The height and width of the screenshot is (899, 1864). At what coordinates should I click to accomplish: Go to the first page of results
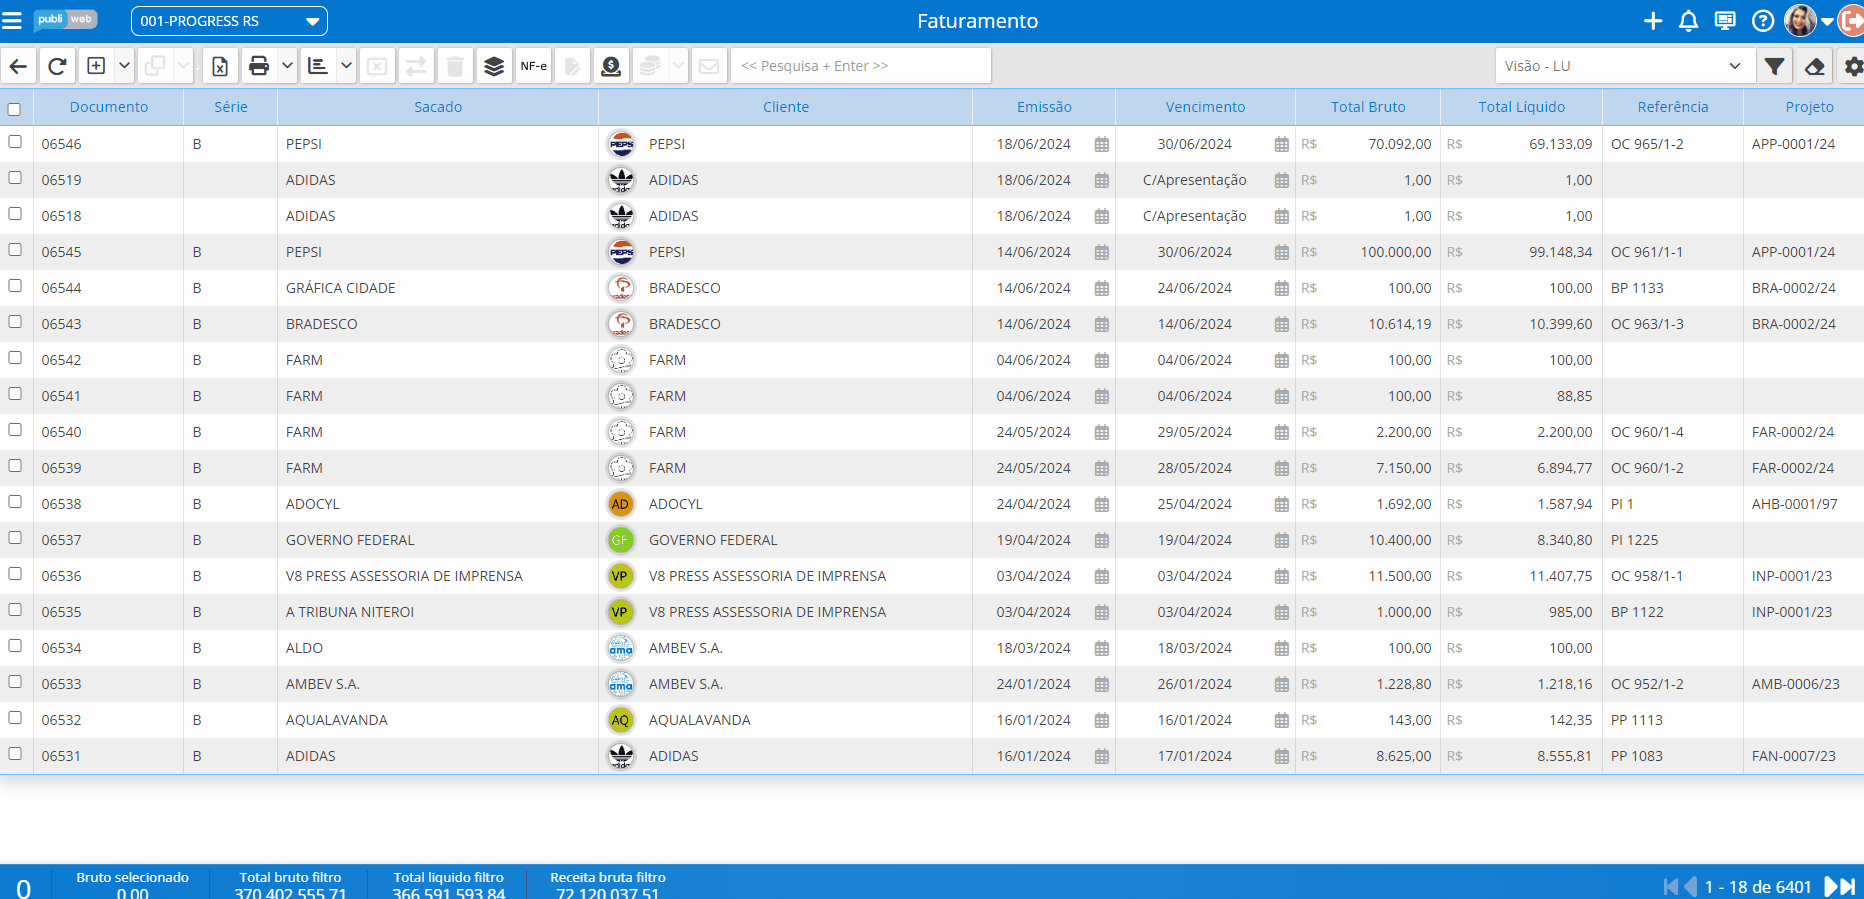(1670, 886)
